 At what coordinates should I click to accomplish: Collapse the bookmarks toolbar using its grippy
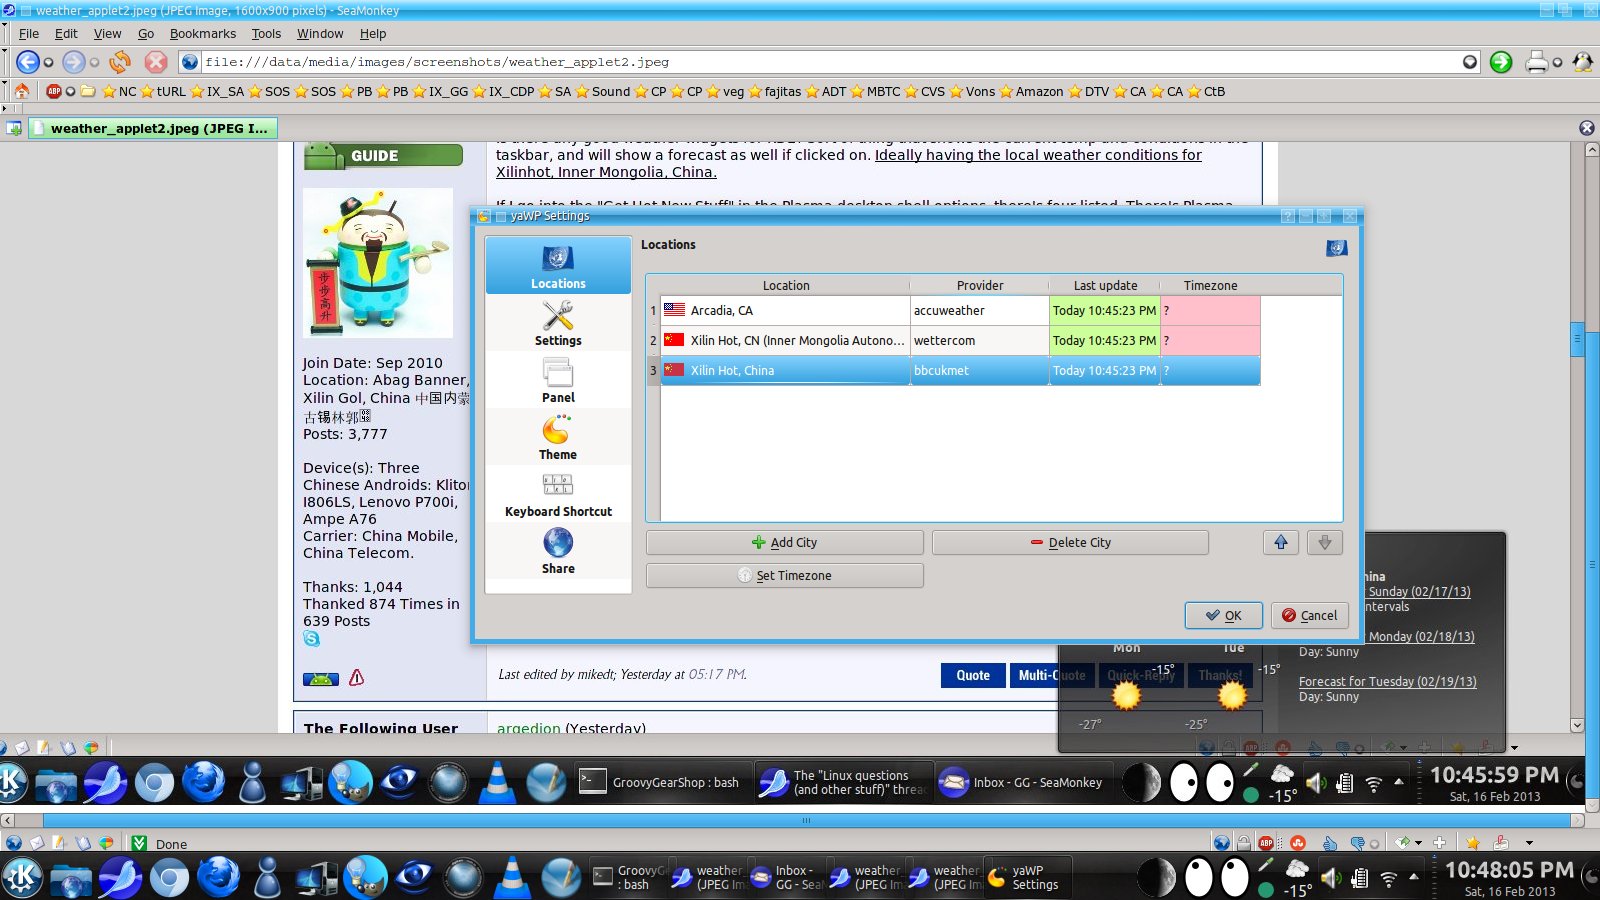click(x=4, y=91)
